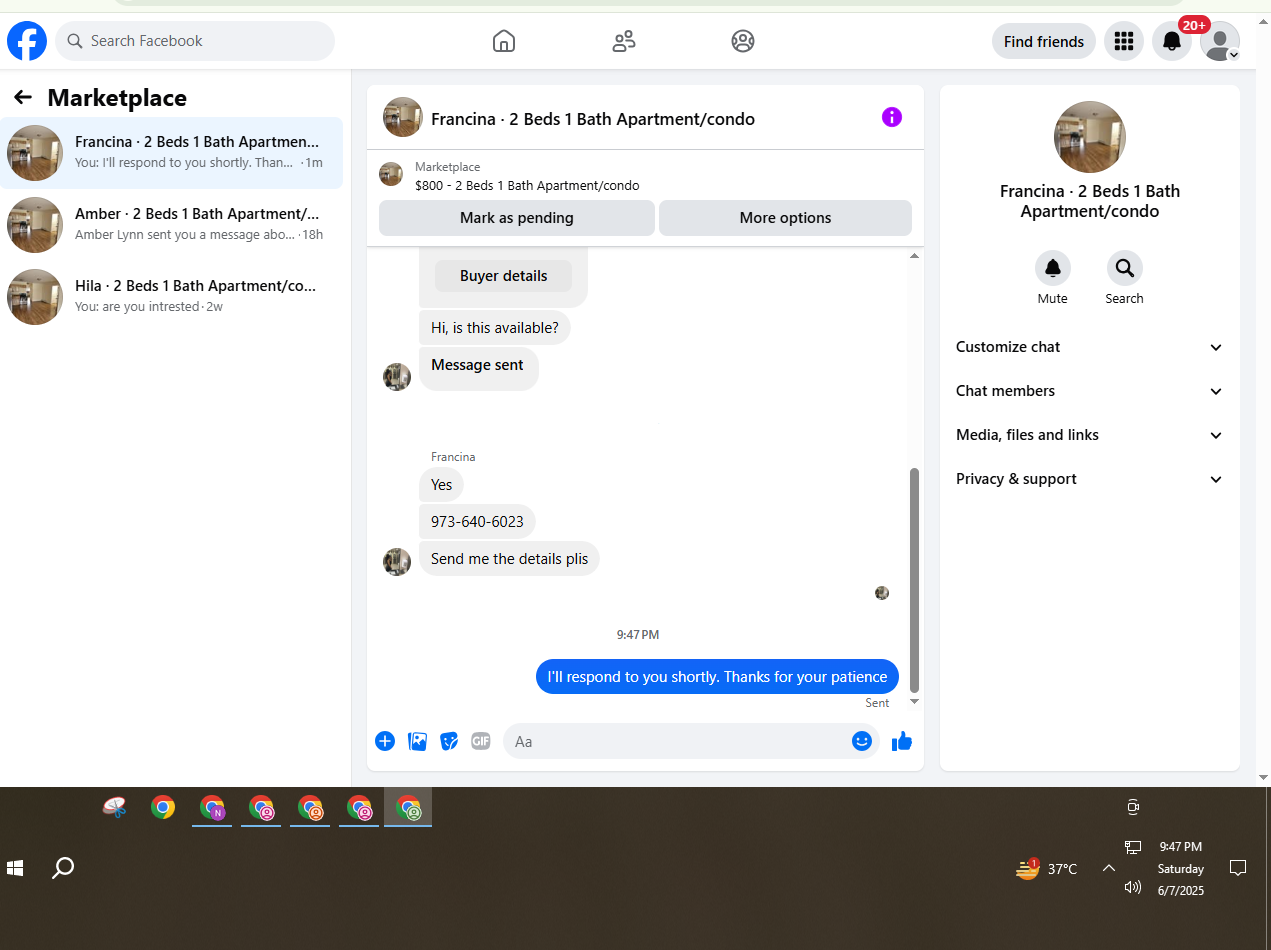1271x950 pixels.
Task: Open the Amber conversation in list
Action: [171, 225]
